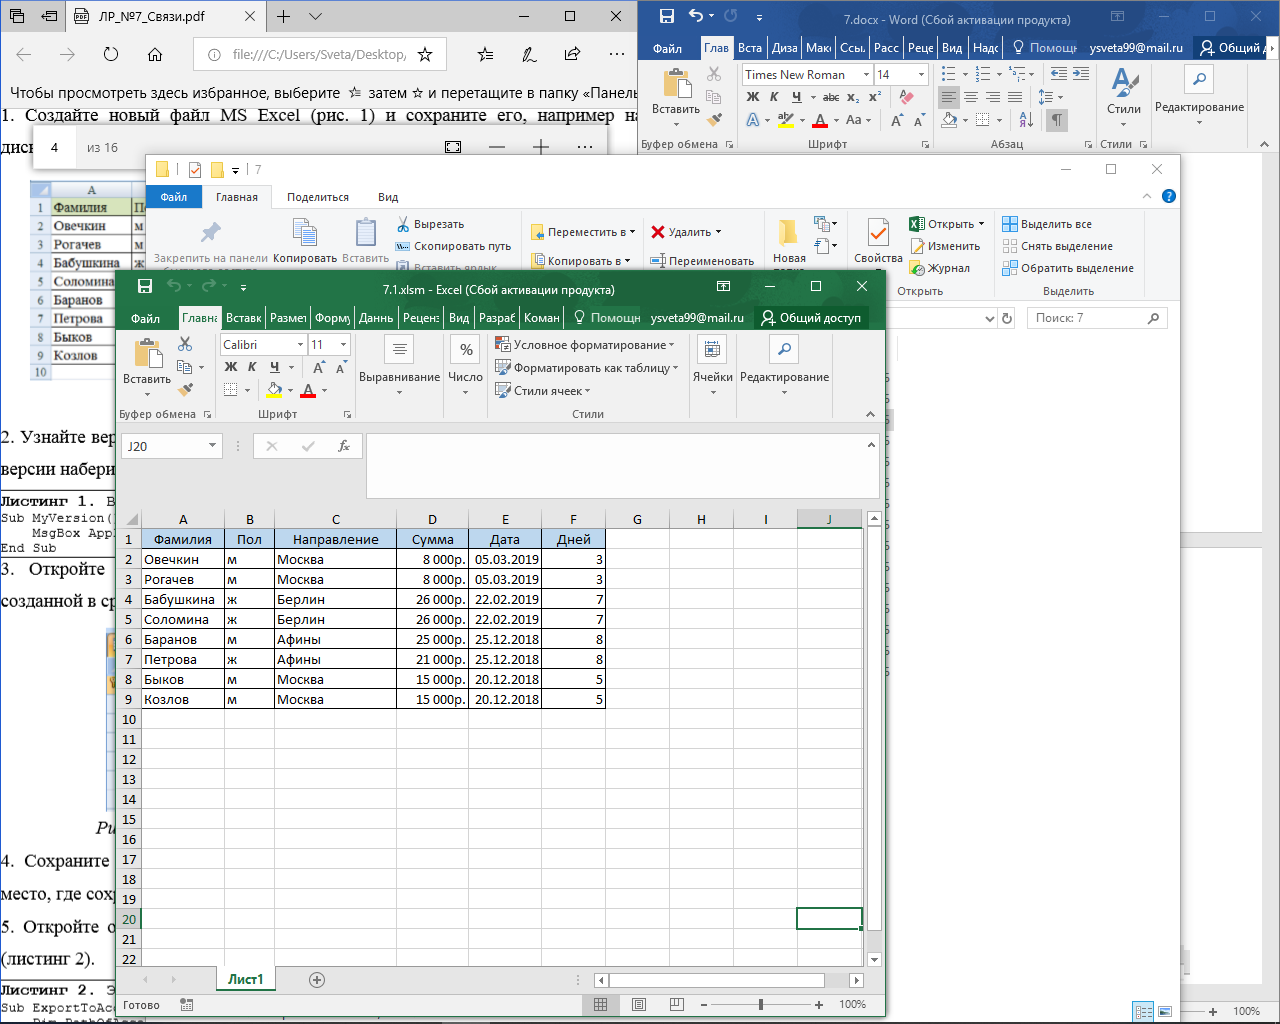Toggle bold Ж in Word
The image size is (1280, 1024).
click(752, 97)
